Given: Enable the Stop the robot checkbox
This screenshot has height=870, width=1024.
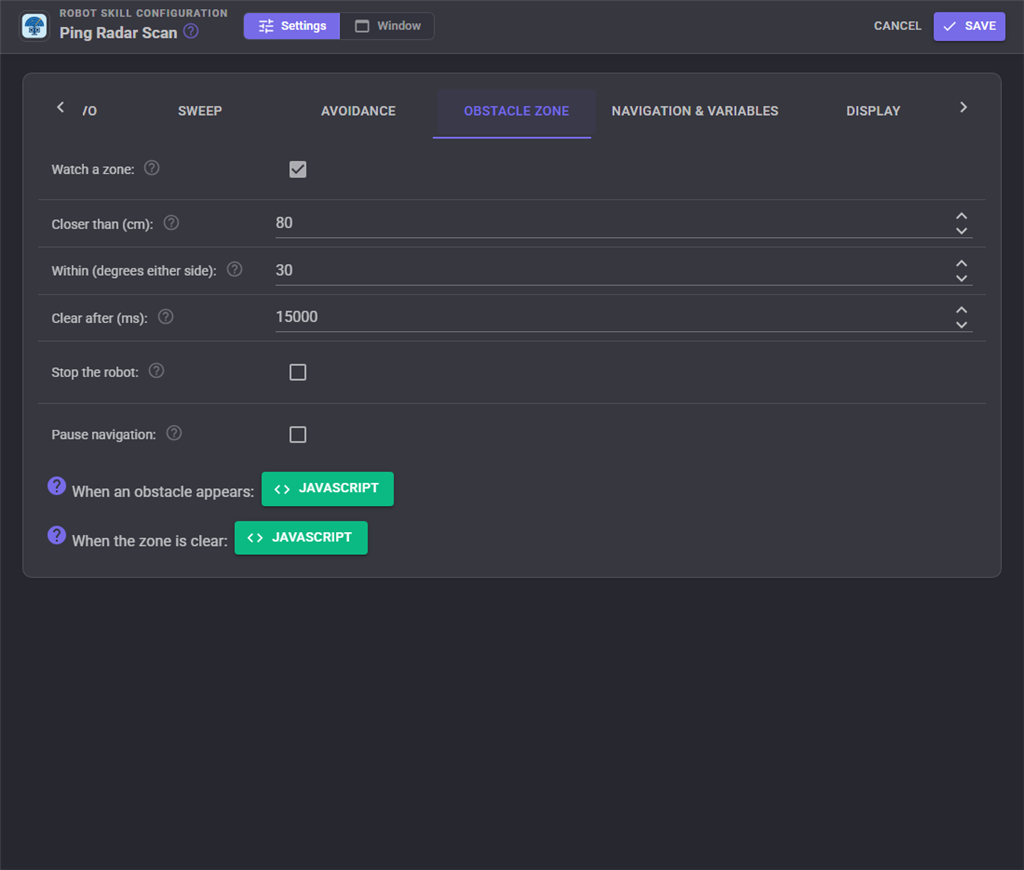Looking at the screenshot, I should 298,372.
